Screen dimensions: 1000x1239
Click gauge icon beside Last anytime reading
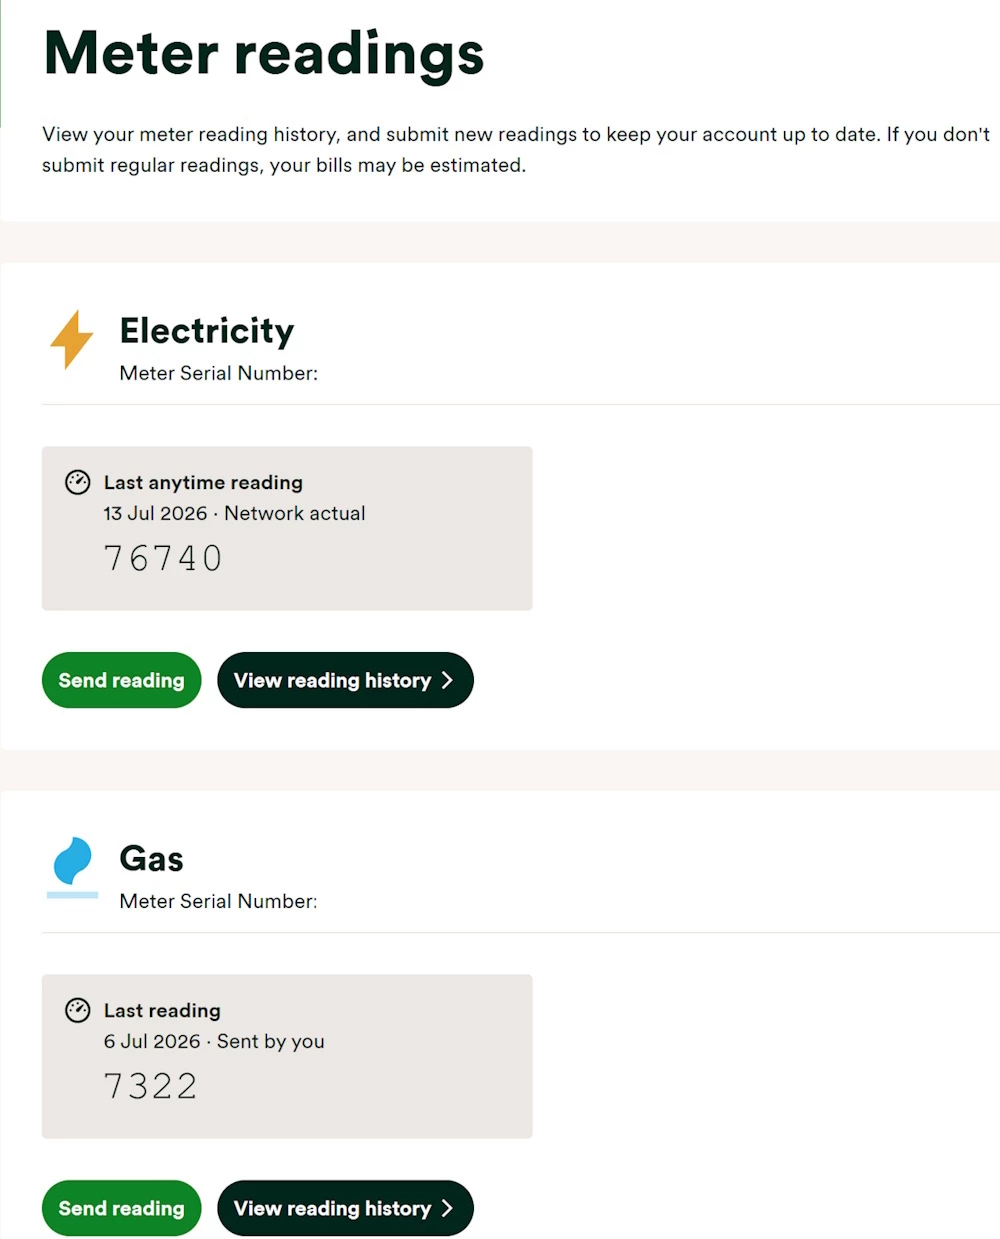point(78,482)
